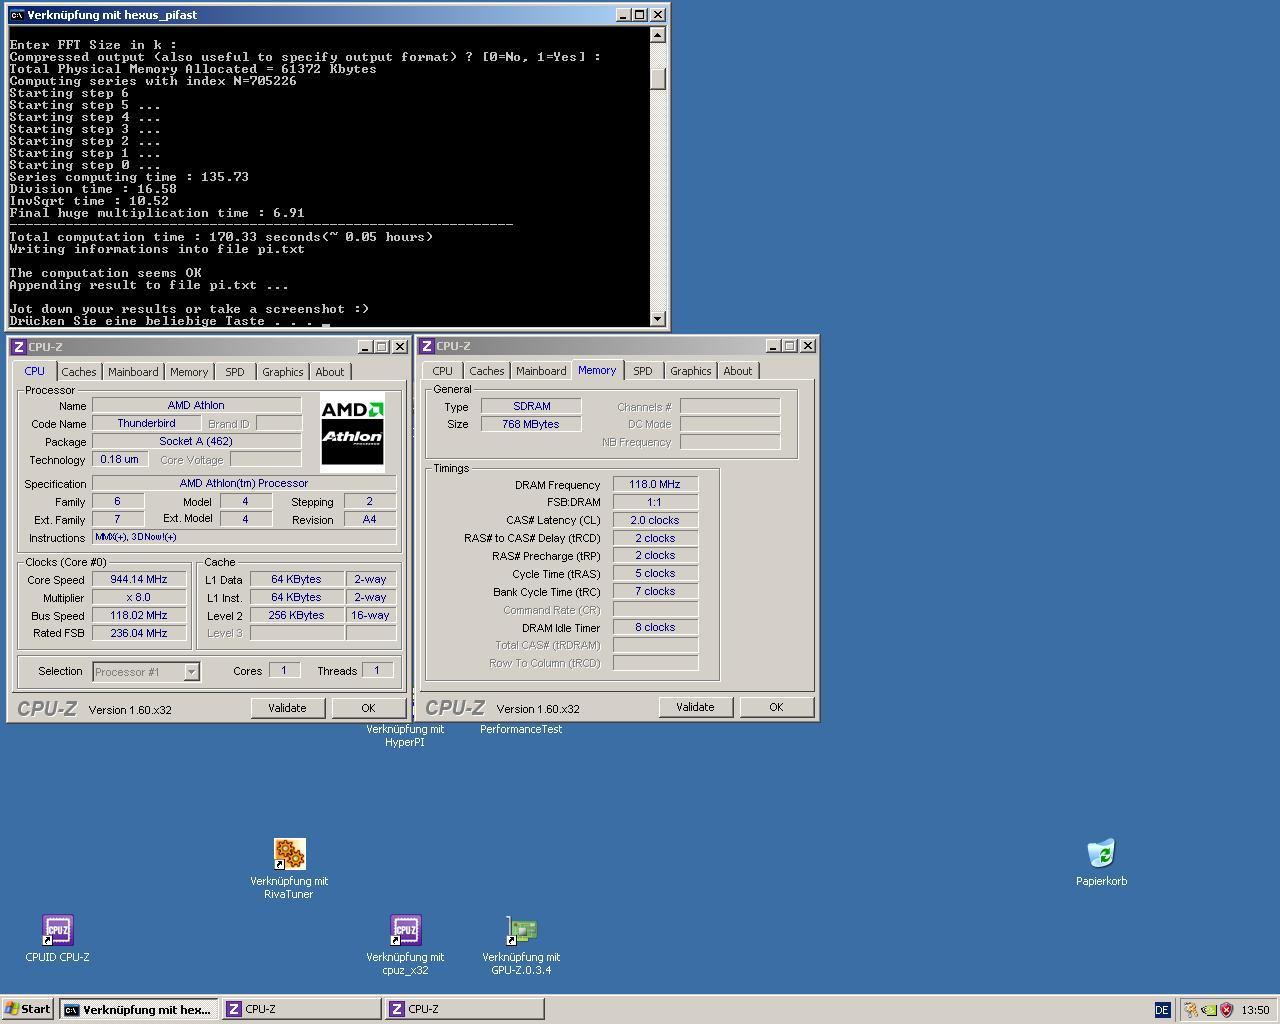Click Validate in the left CPU-Z window

287,708
